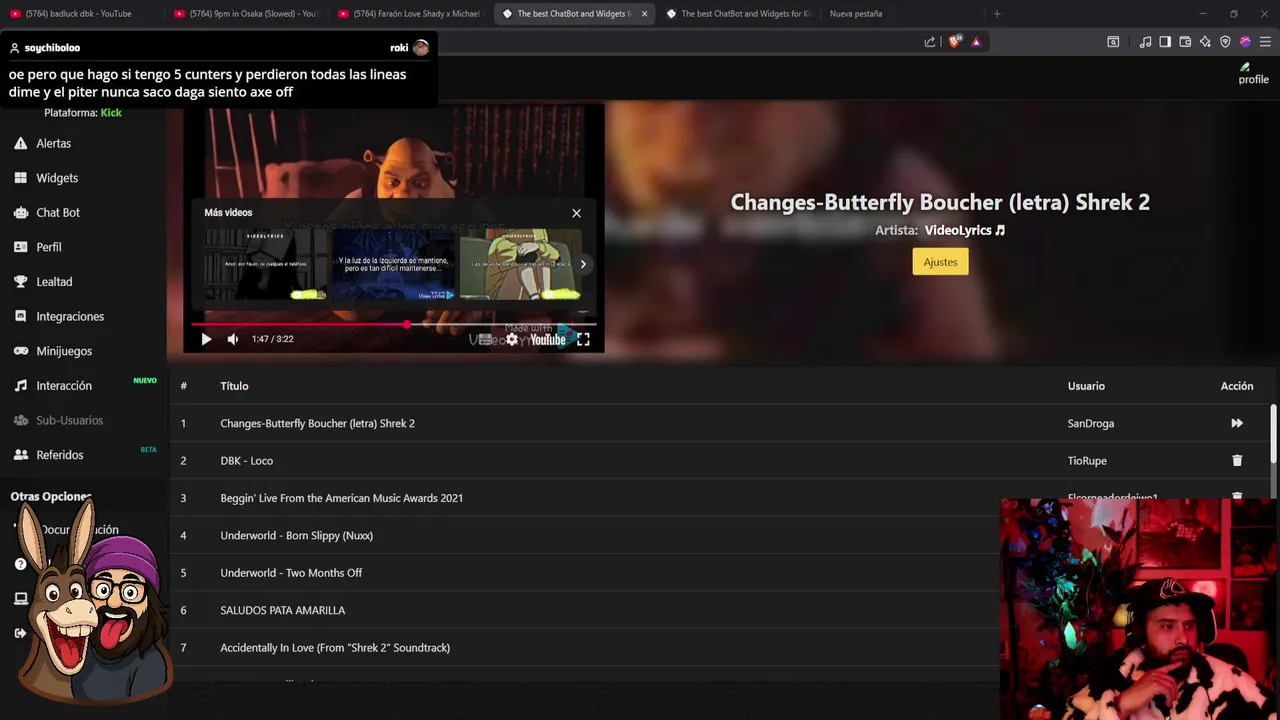The image size is (1280, 720).
Task: Switch to badluck dbk YouTube tab
Action: (x=78, y=14)
